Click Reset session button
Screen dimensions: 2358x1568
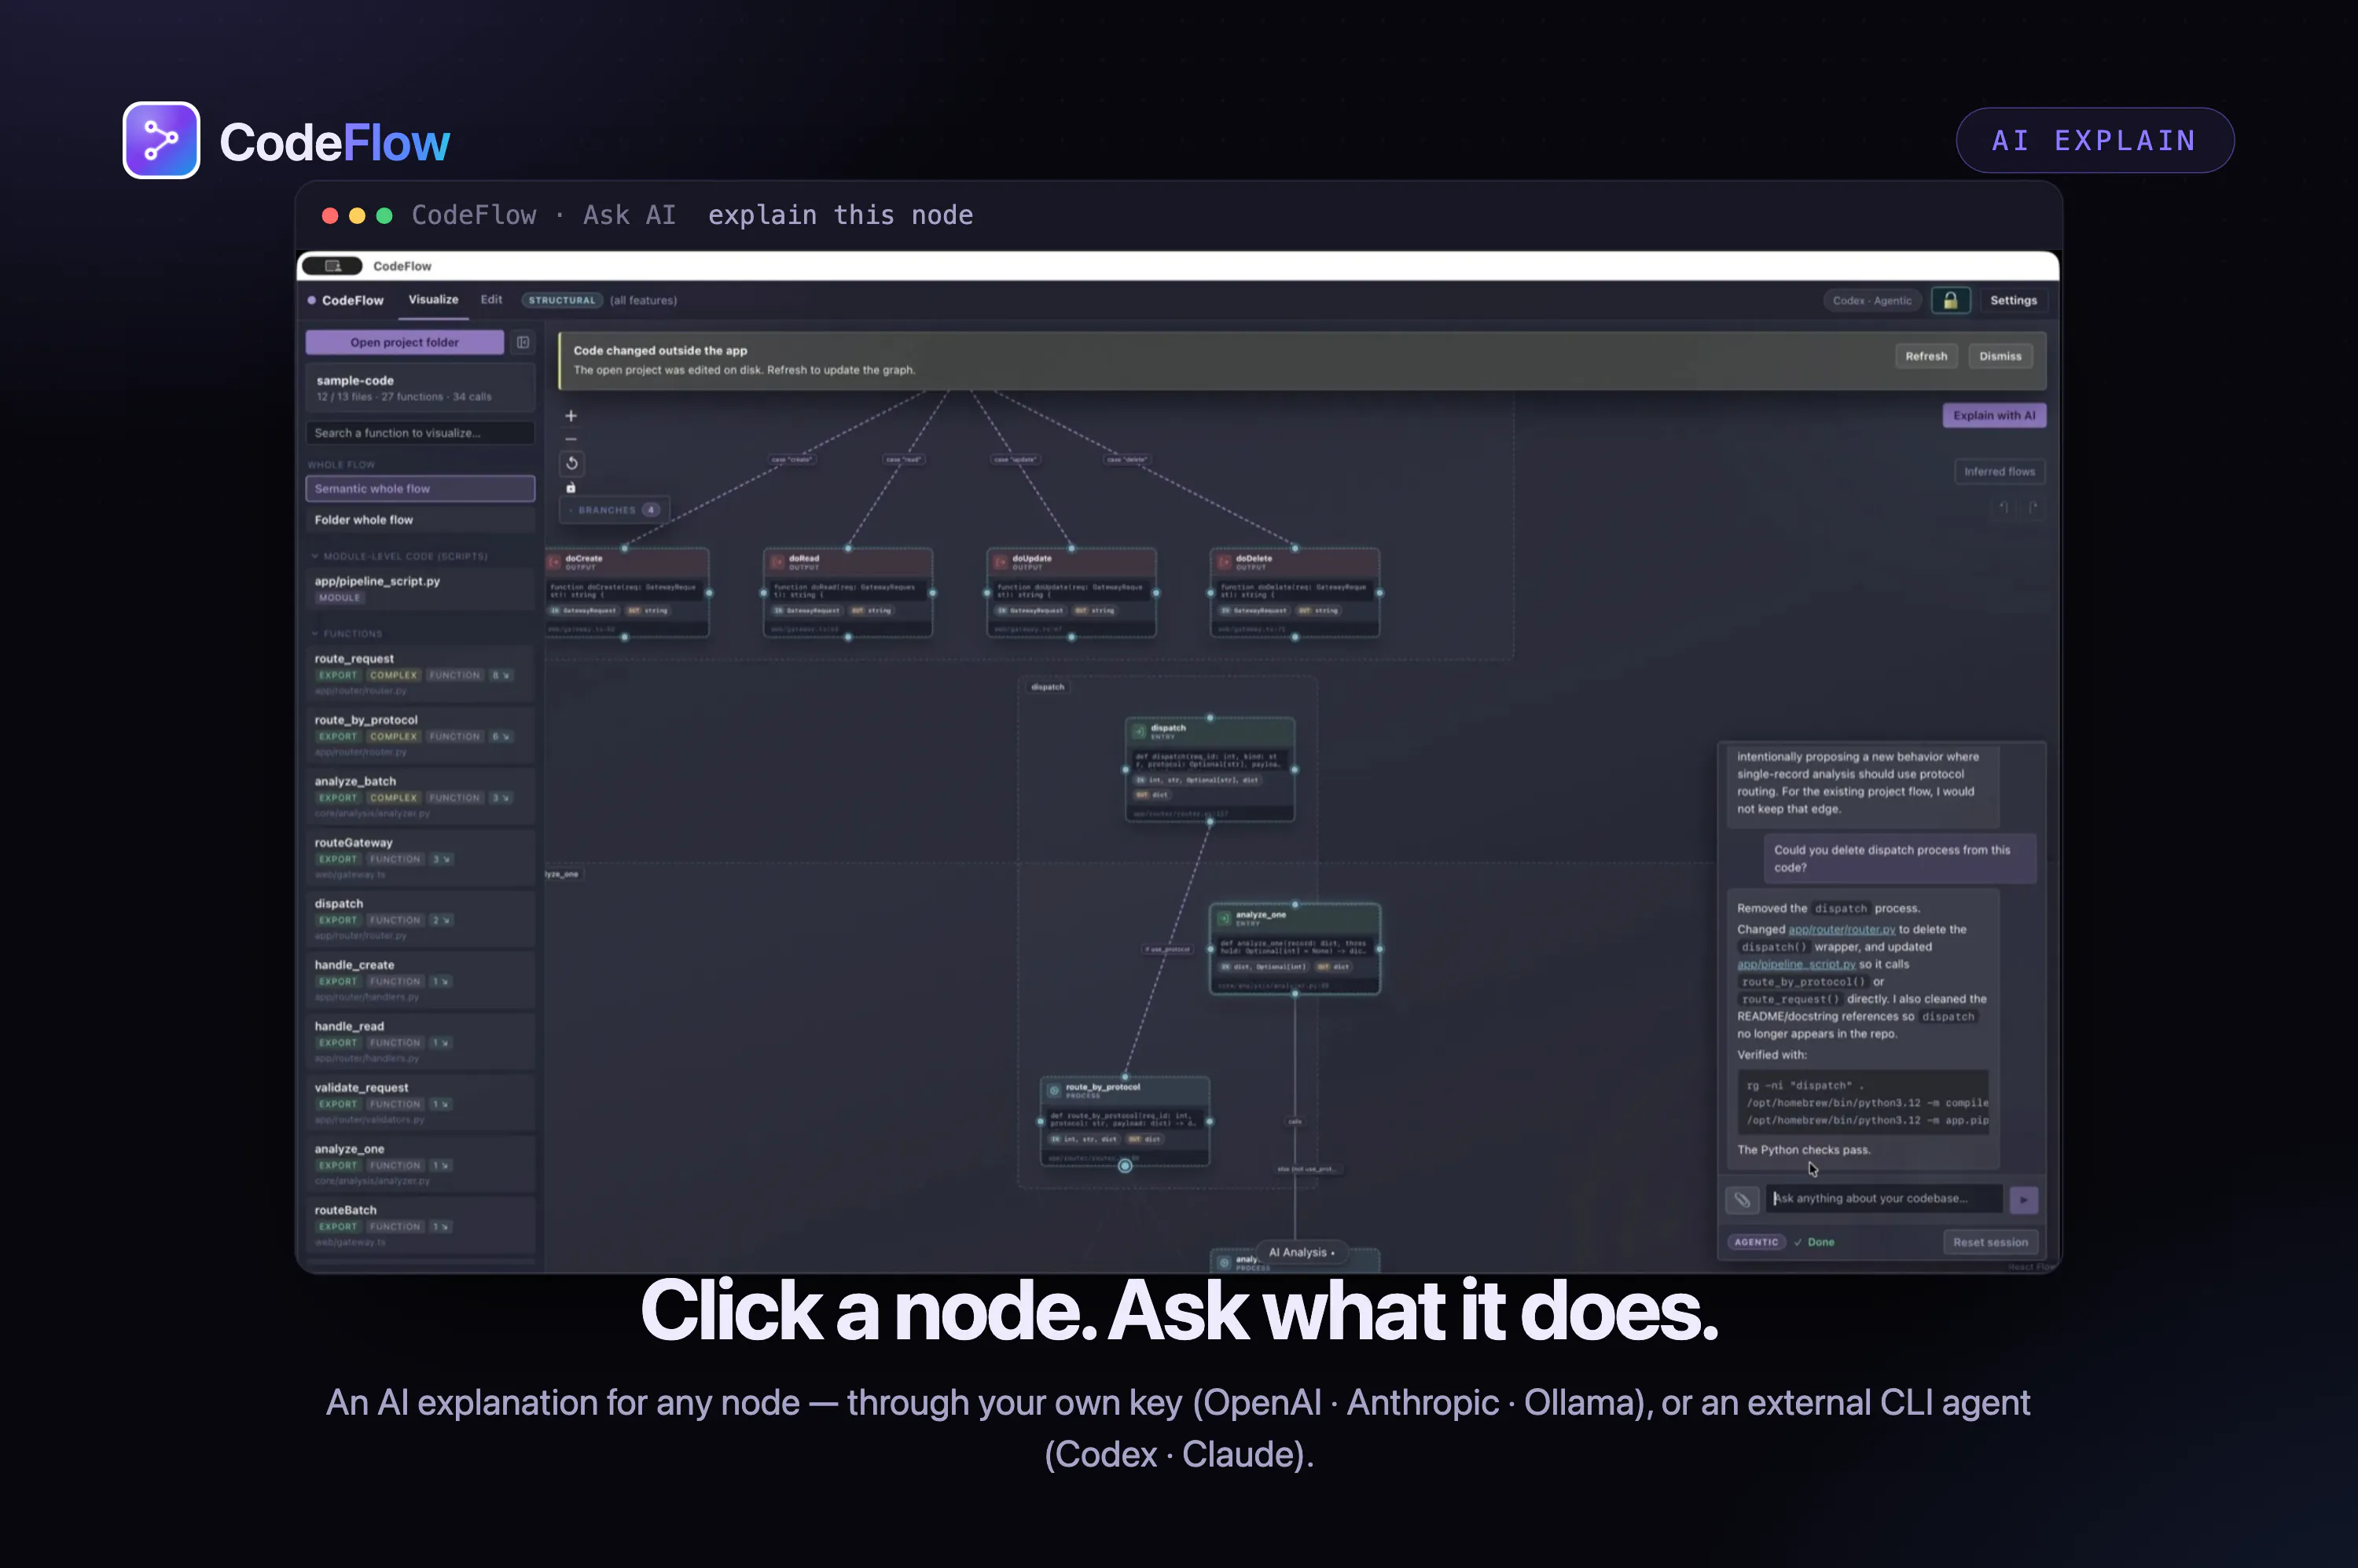[1990, 1242]
